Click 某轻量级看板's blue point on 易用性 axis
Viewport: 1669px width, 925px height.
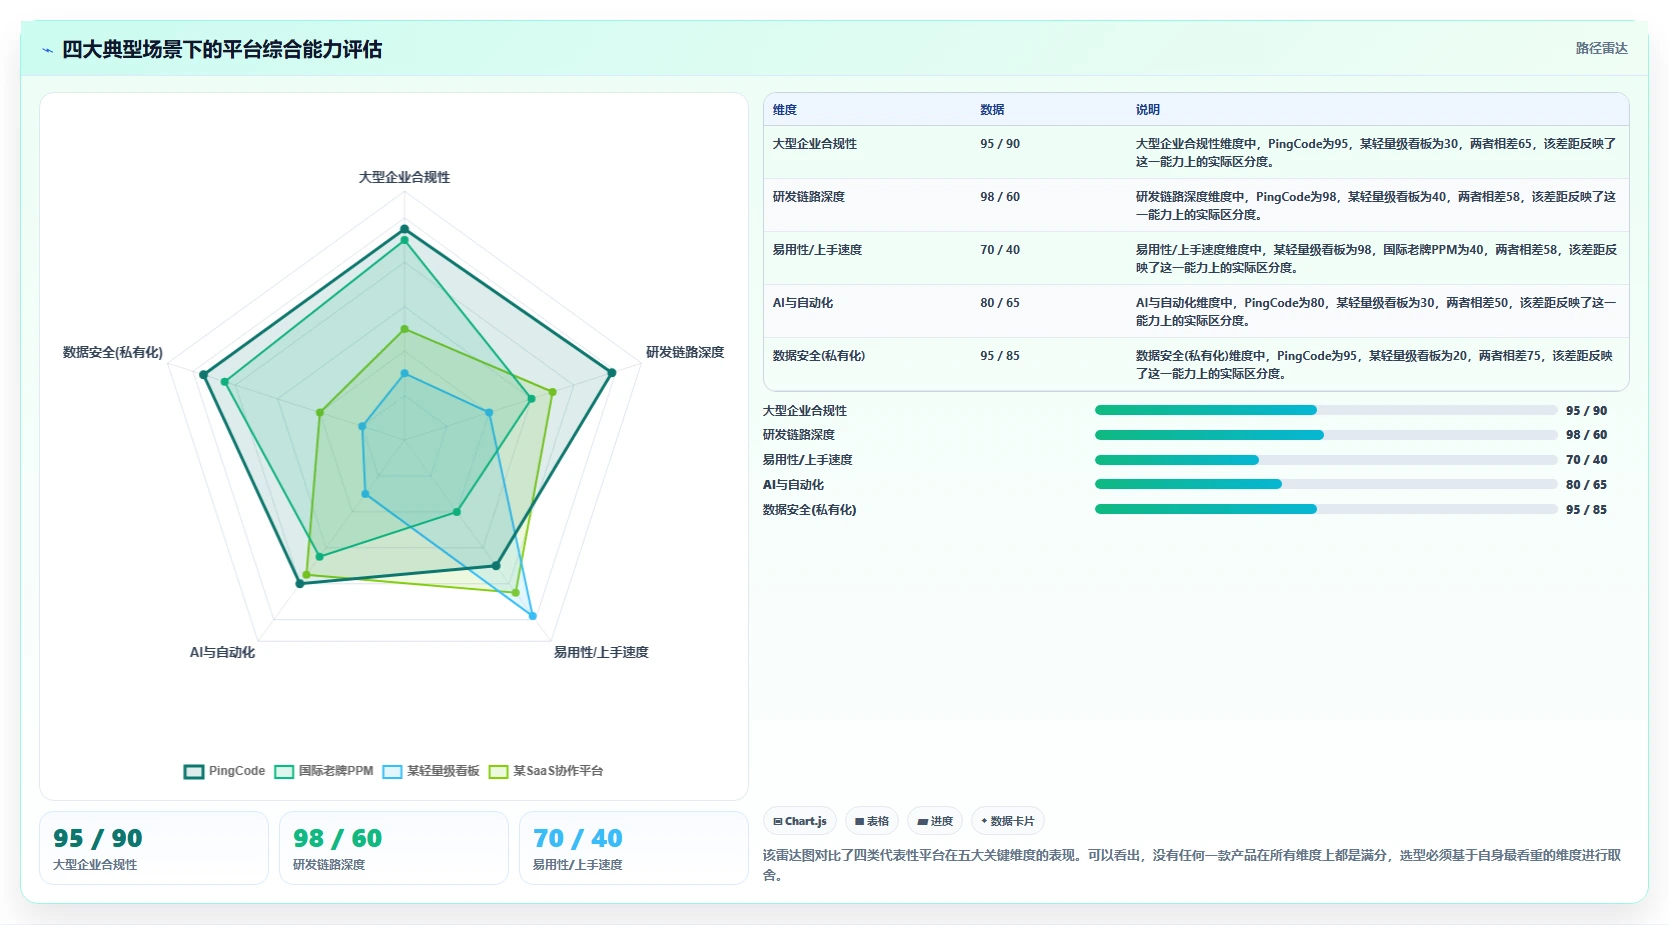(x=532, y=616)
